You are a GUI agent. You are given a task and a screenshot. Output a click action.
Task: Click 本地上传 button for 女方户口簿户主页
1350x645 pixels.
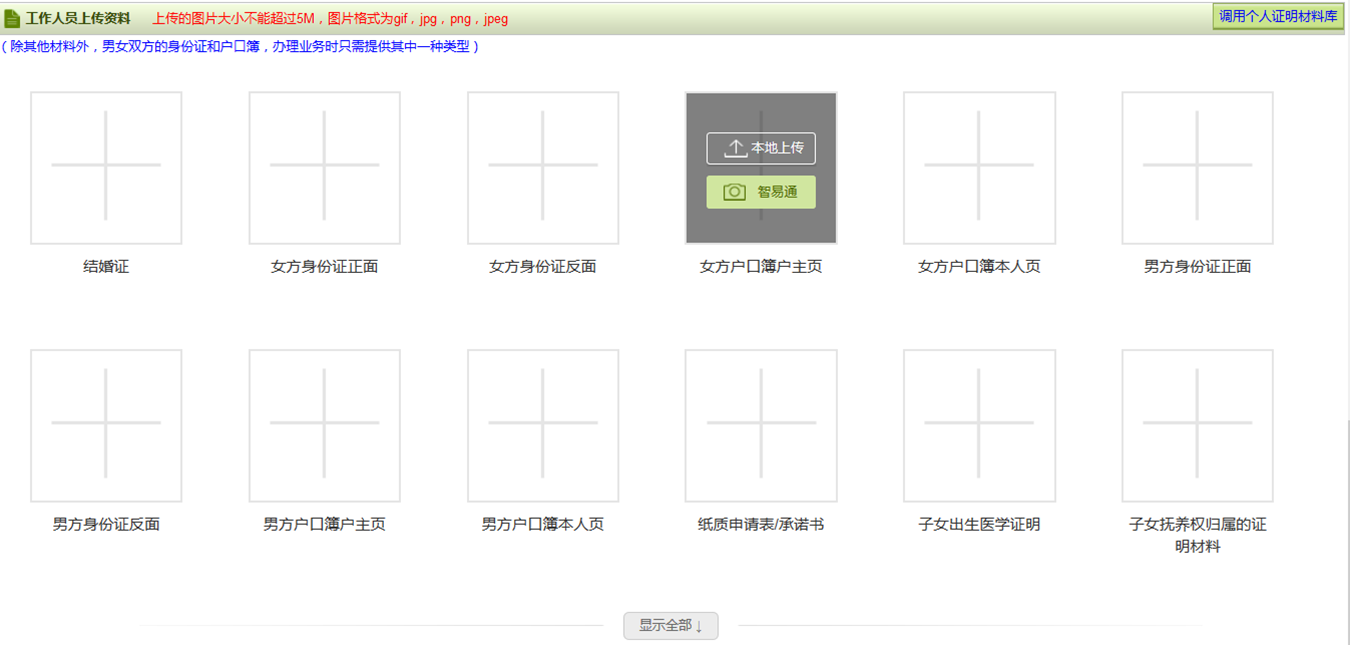tap(761, 148)
